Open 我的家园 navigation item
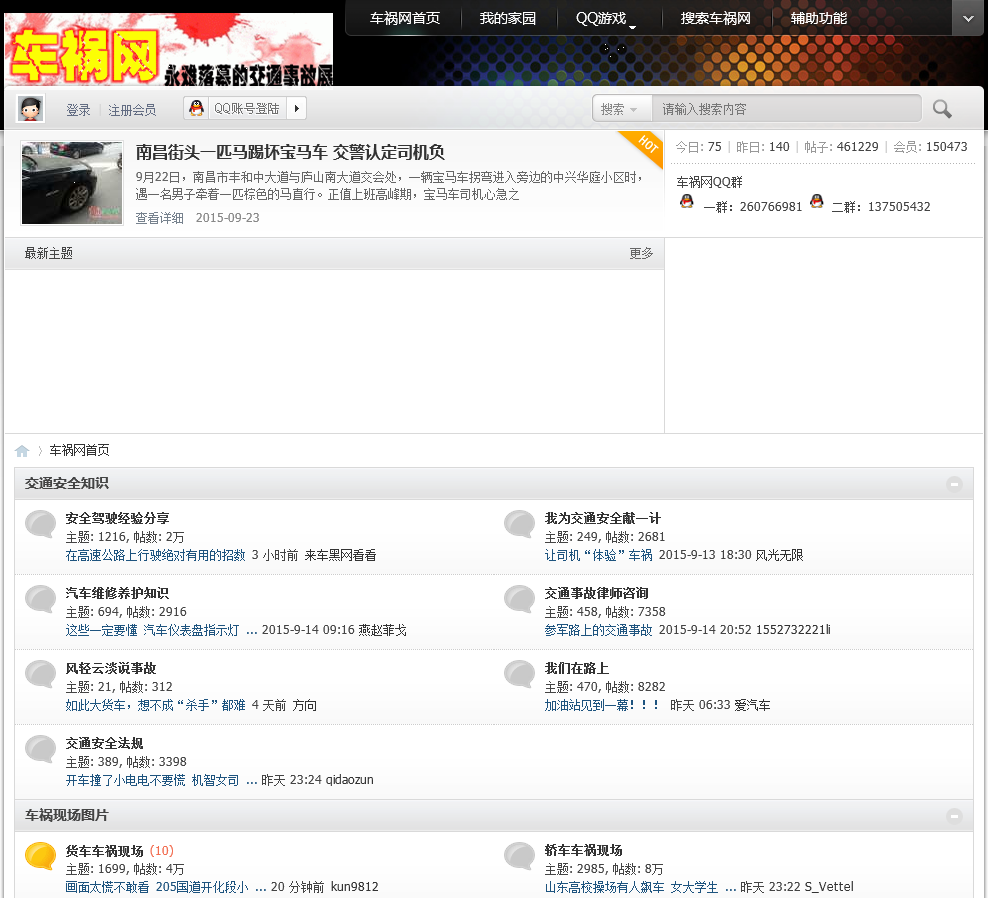The height and width of the screenshot is (898, 988). point(507,18)
